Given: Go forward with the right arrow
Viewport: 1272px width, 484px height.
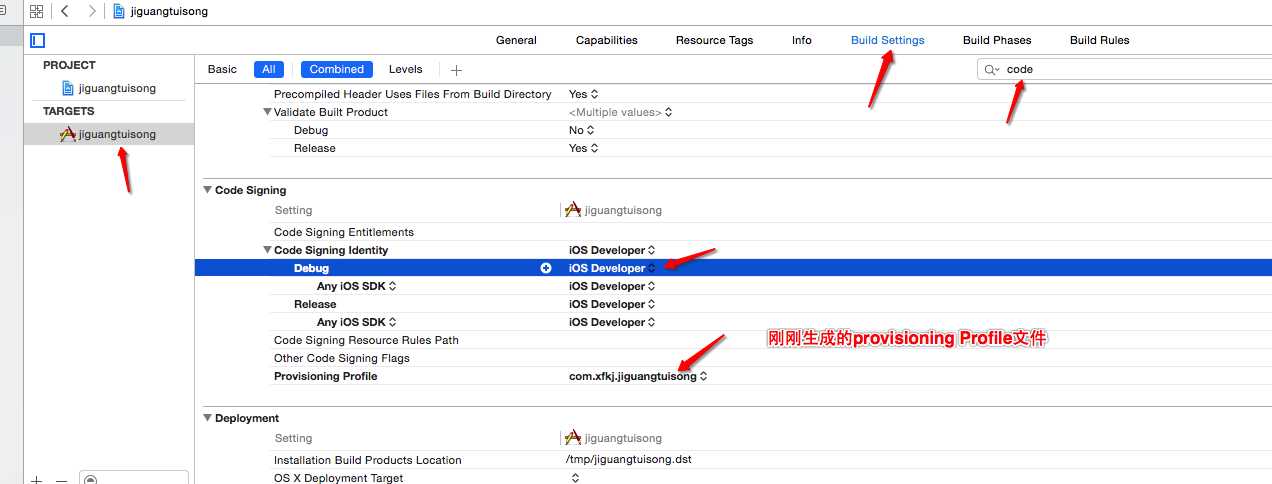Looking at the screenshot, I should point(92,11).
